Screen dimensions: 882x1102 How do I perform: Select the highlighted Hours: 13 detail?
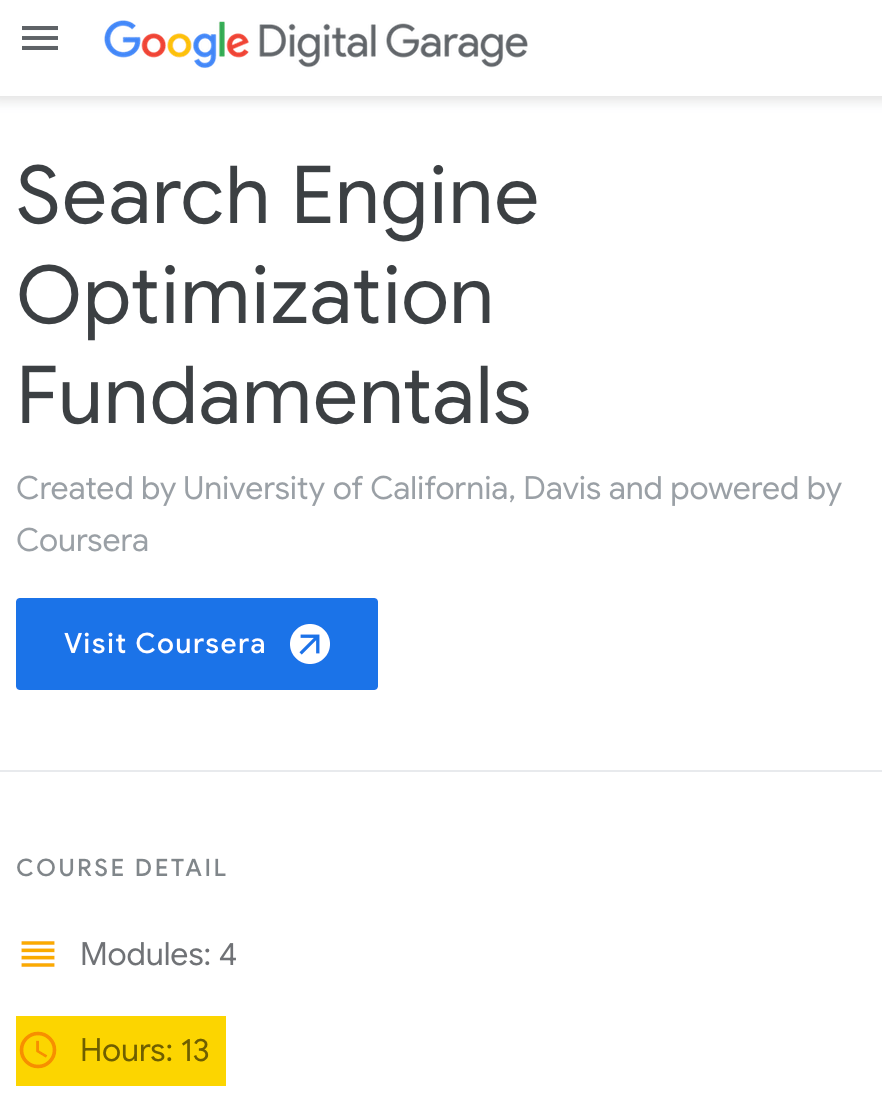tap(120, 1050)
